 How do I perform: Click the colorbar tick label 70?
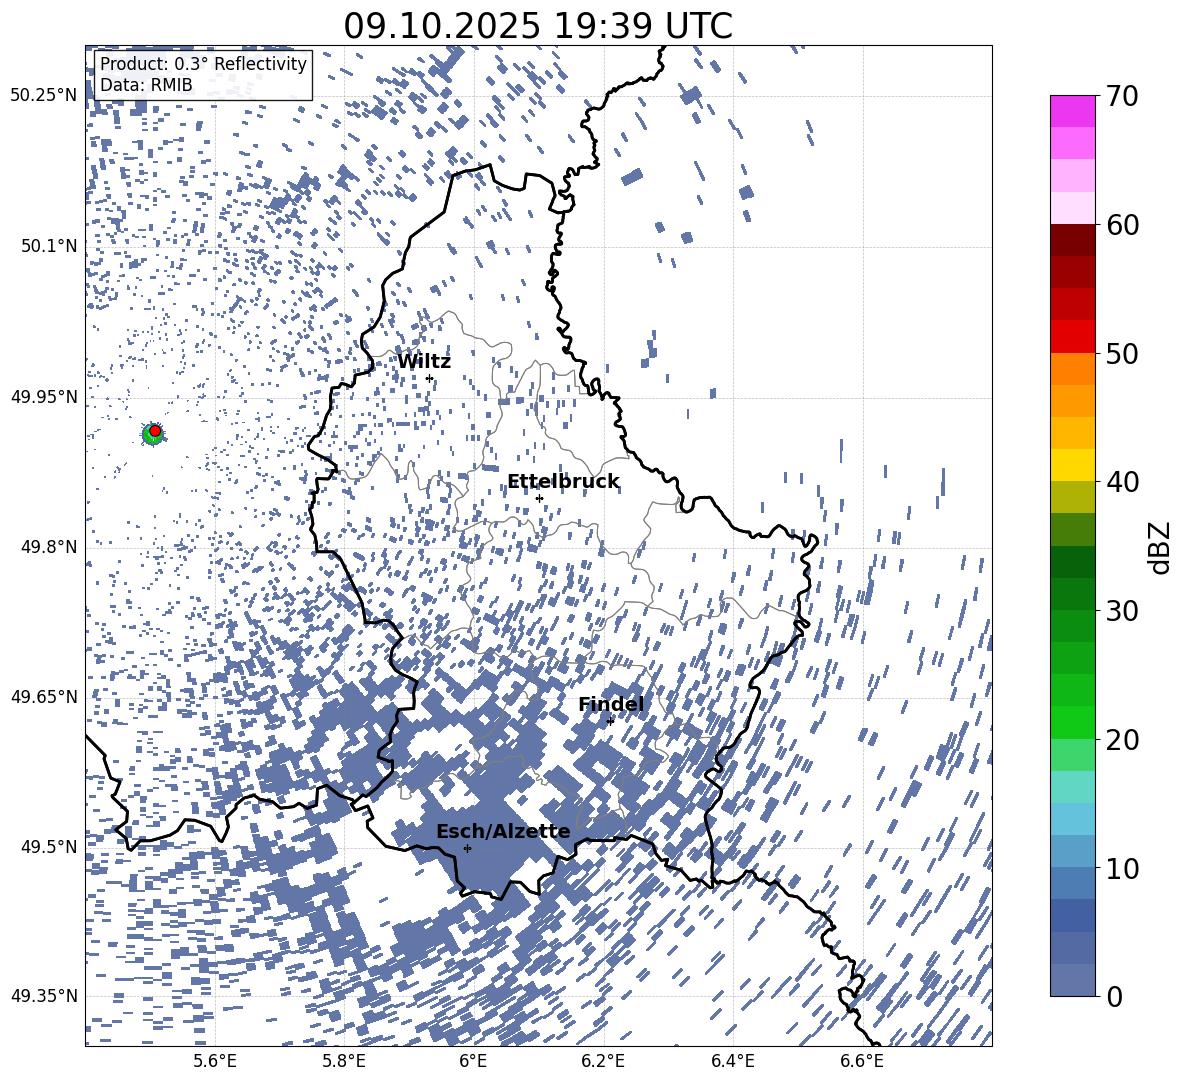coord(1122,96)
